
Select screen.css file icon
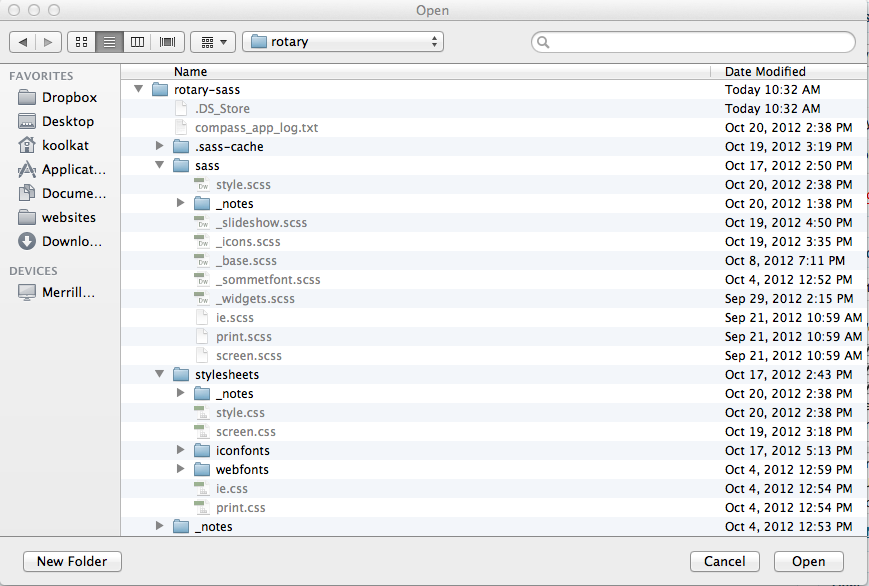[202, 431]
